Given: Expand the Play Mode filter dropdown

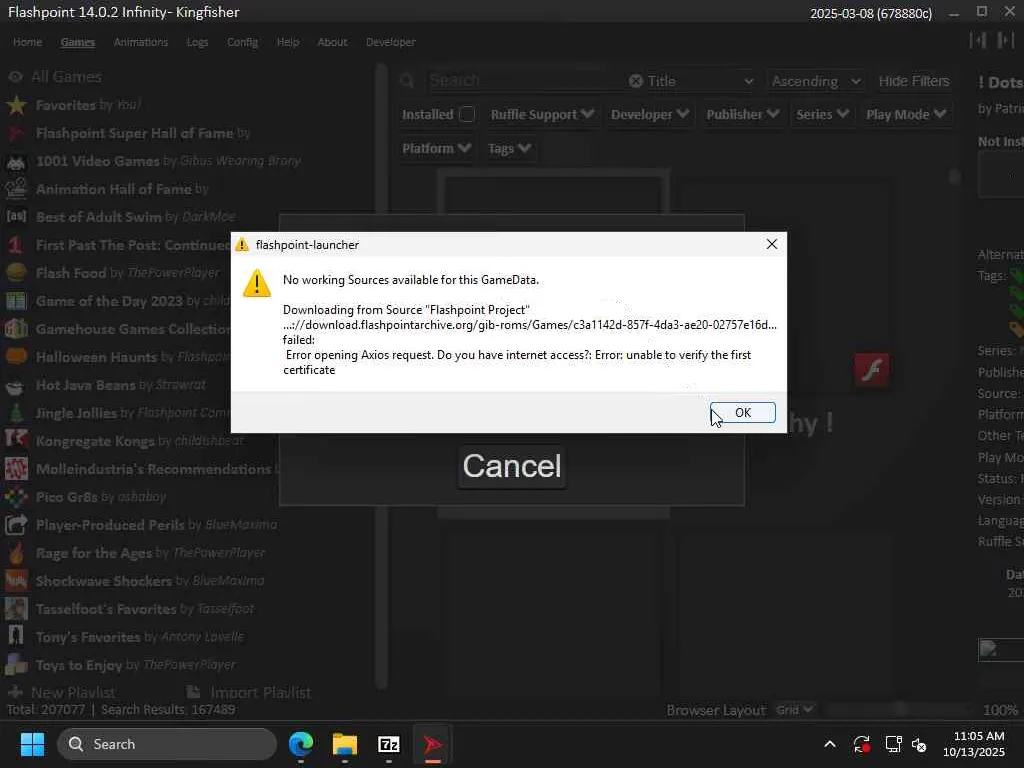Looking at the screenshot, I should click(x=906, y=114).
